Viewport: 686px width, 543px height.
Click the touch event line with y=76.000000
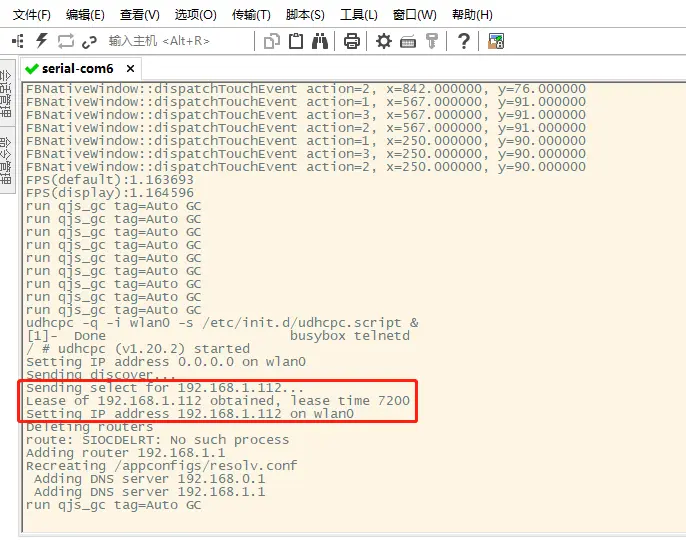306,89
